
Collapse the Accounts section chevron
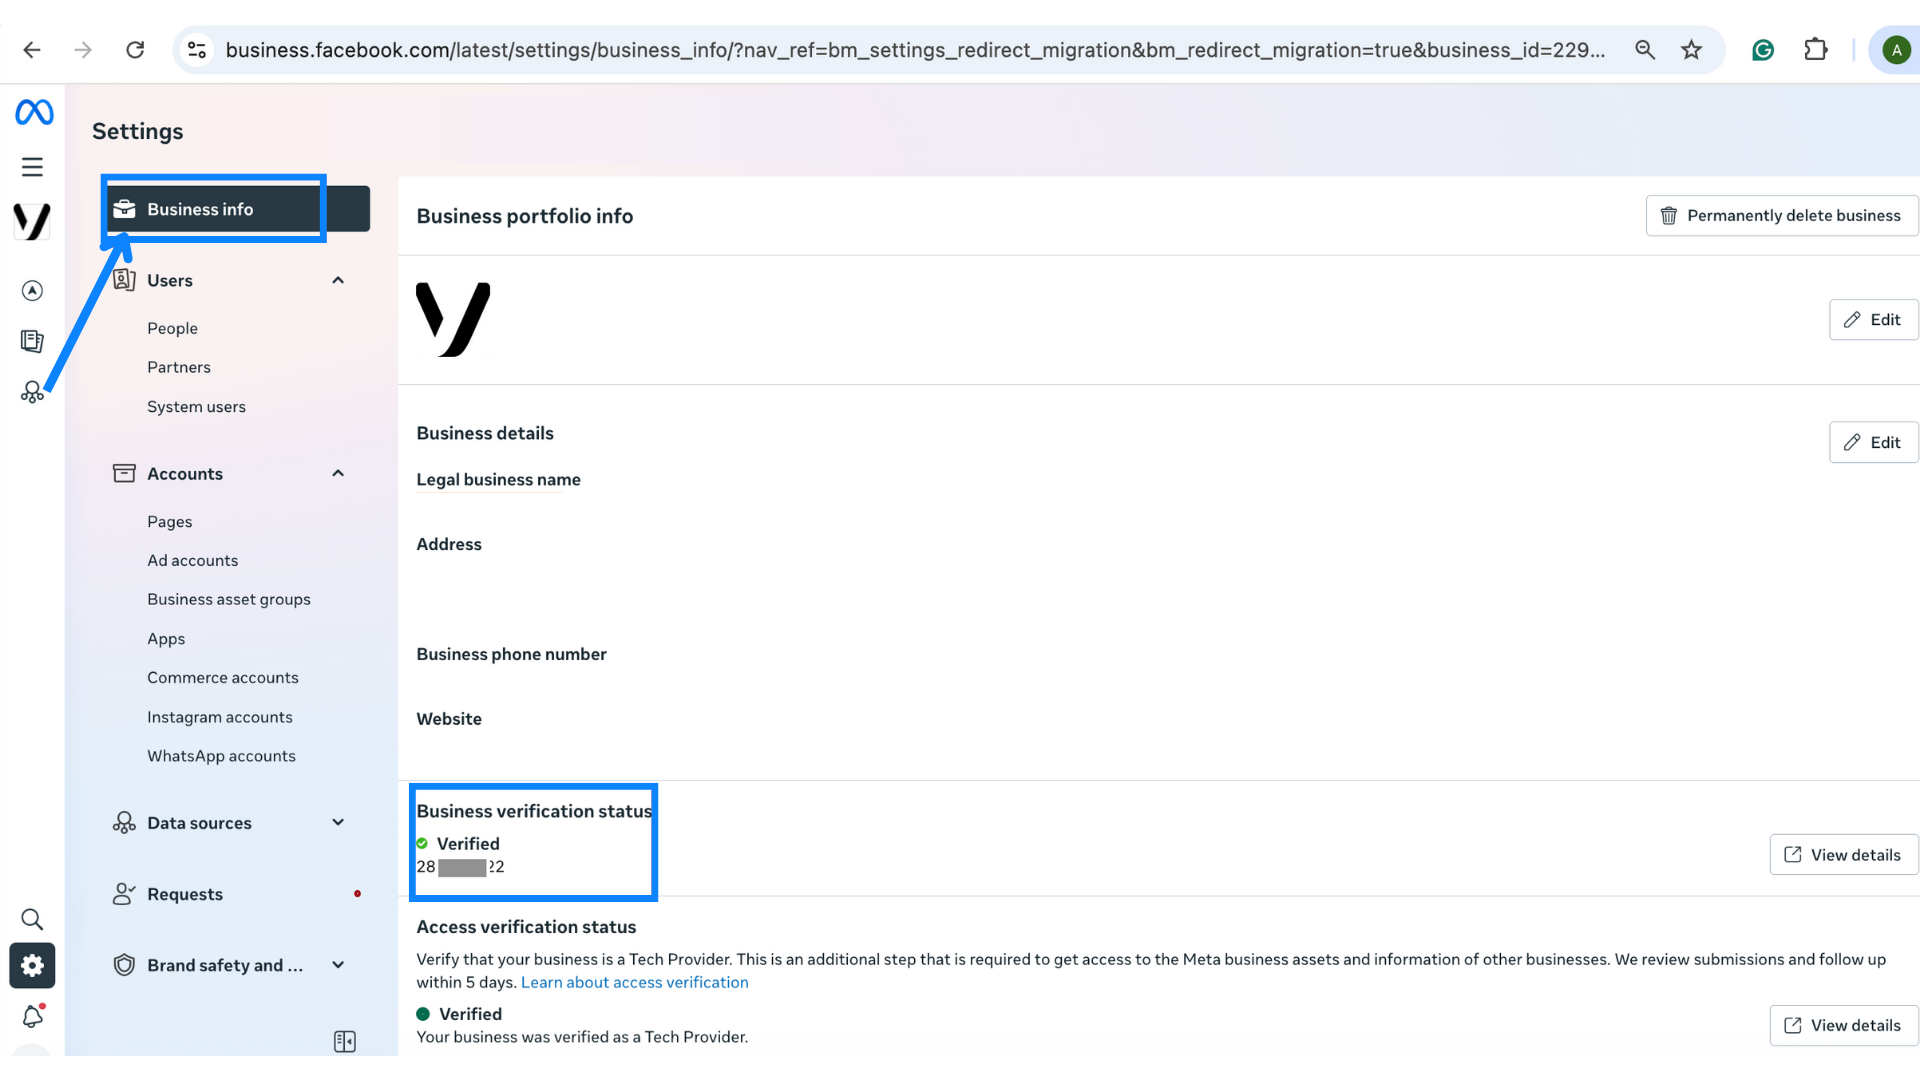pyautogui.click(x=338, y=473)
